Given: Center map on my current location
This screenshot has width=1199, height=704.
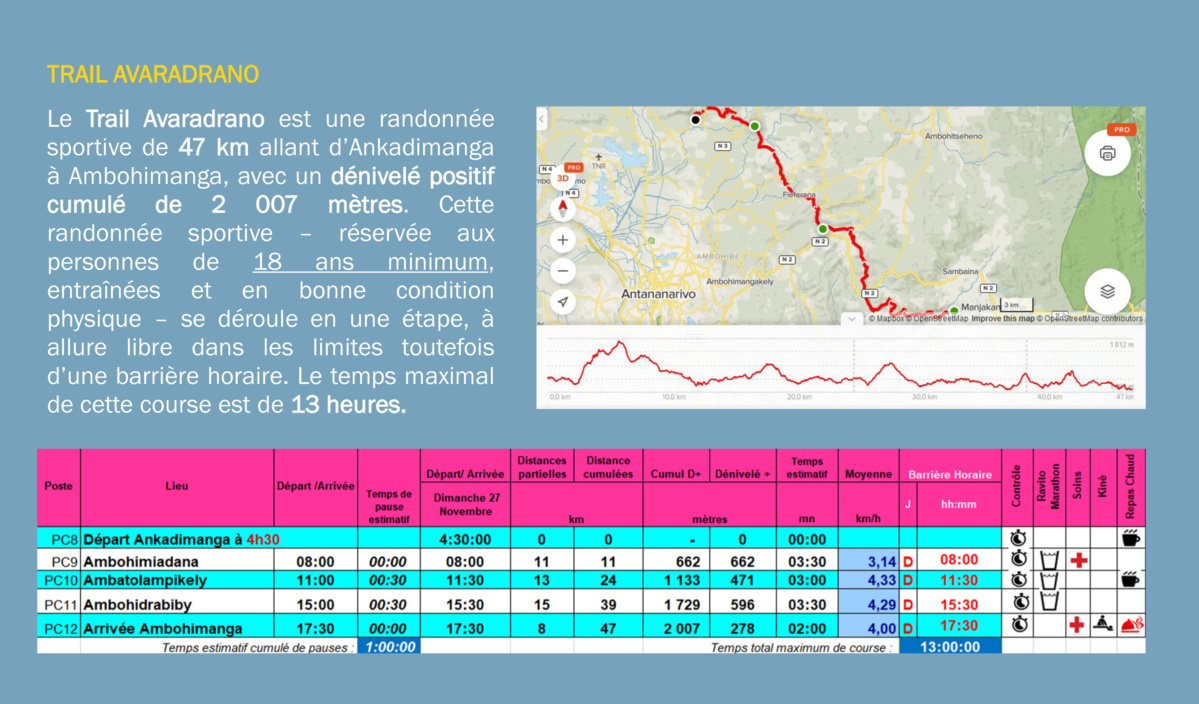Looking at the screenshot, I should click(x=563, y=302).
